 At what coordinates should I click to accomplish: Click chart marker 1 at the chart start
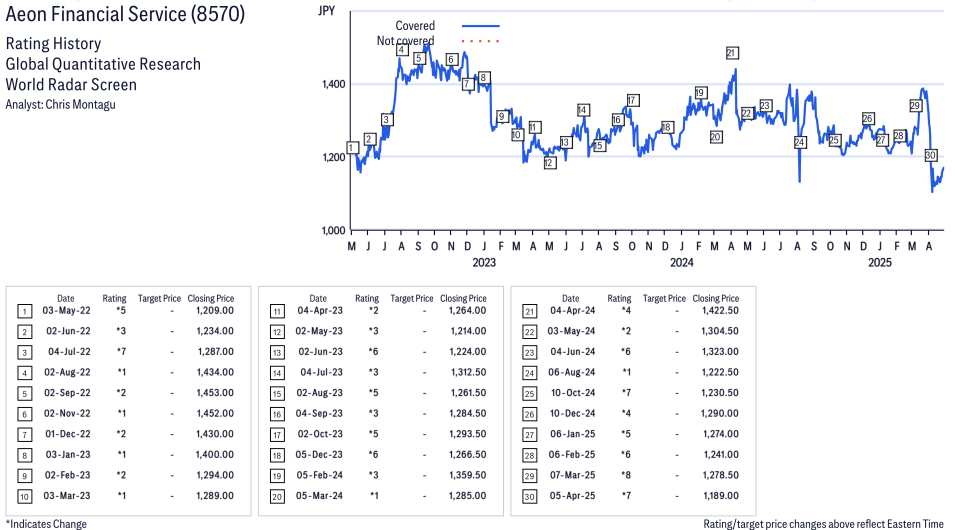tap(353, 147)
